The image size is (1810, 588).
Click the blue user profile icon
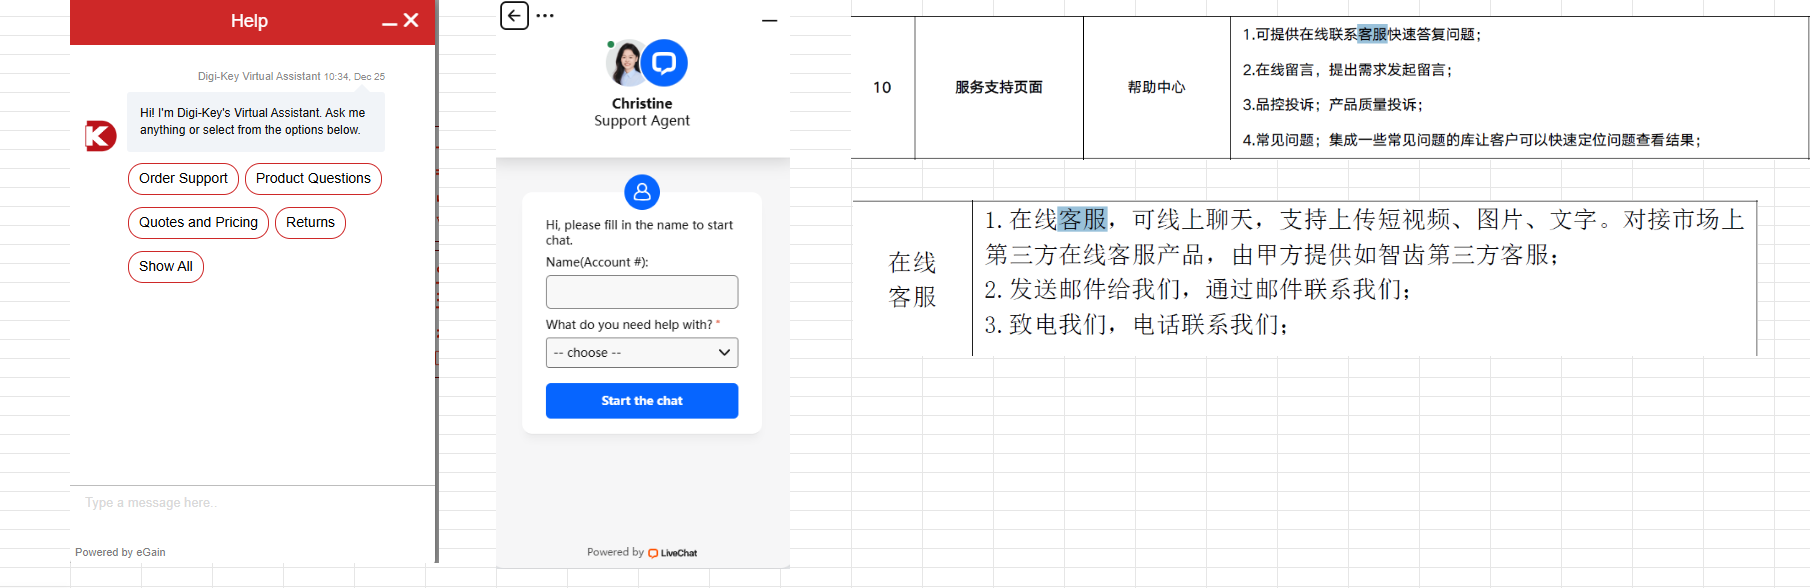[642, 191]
